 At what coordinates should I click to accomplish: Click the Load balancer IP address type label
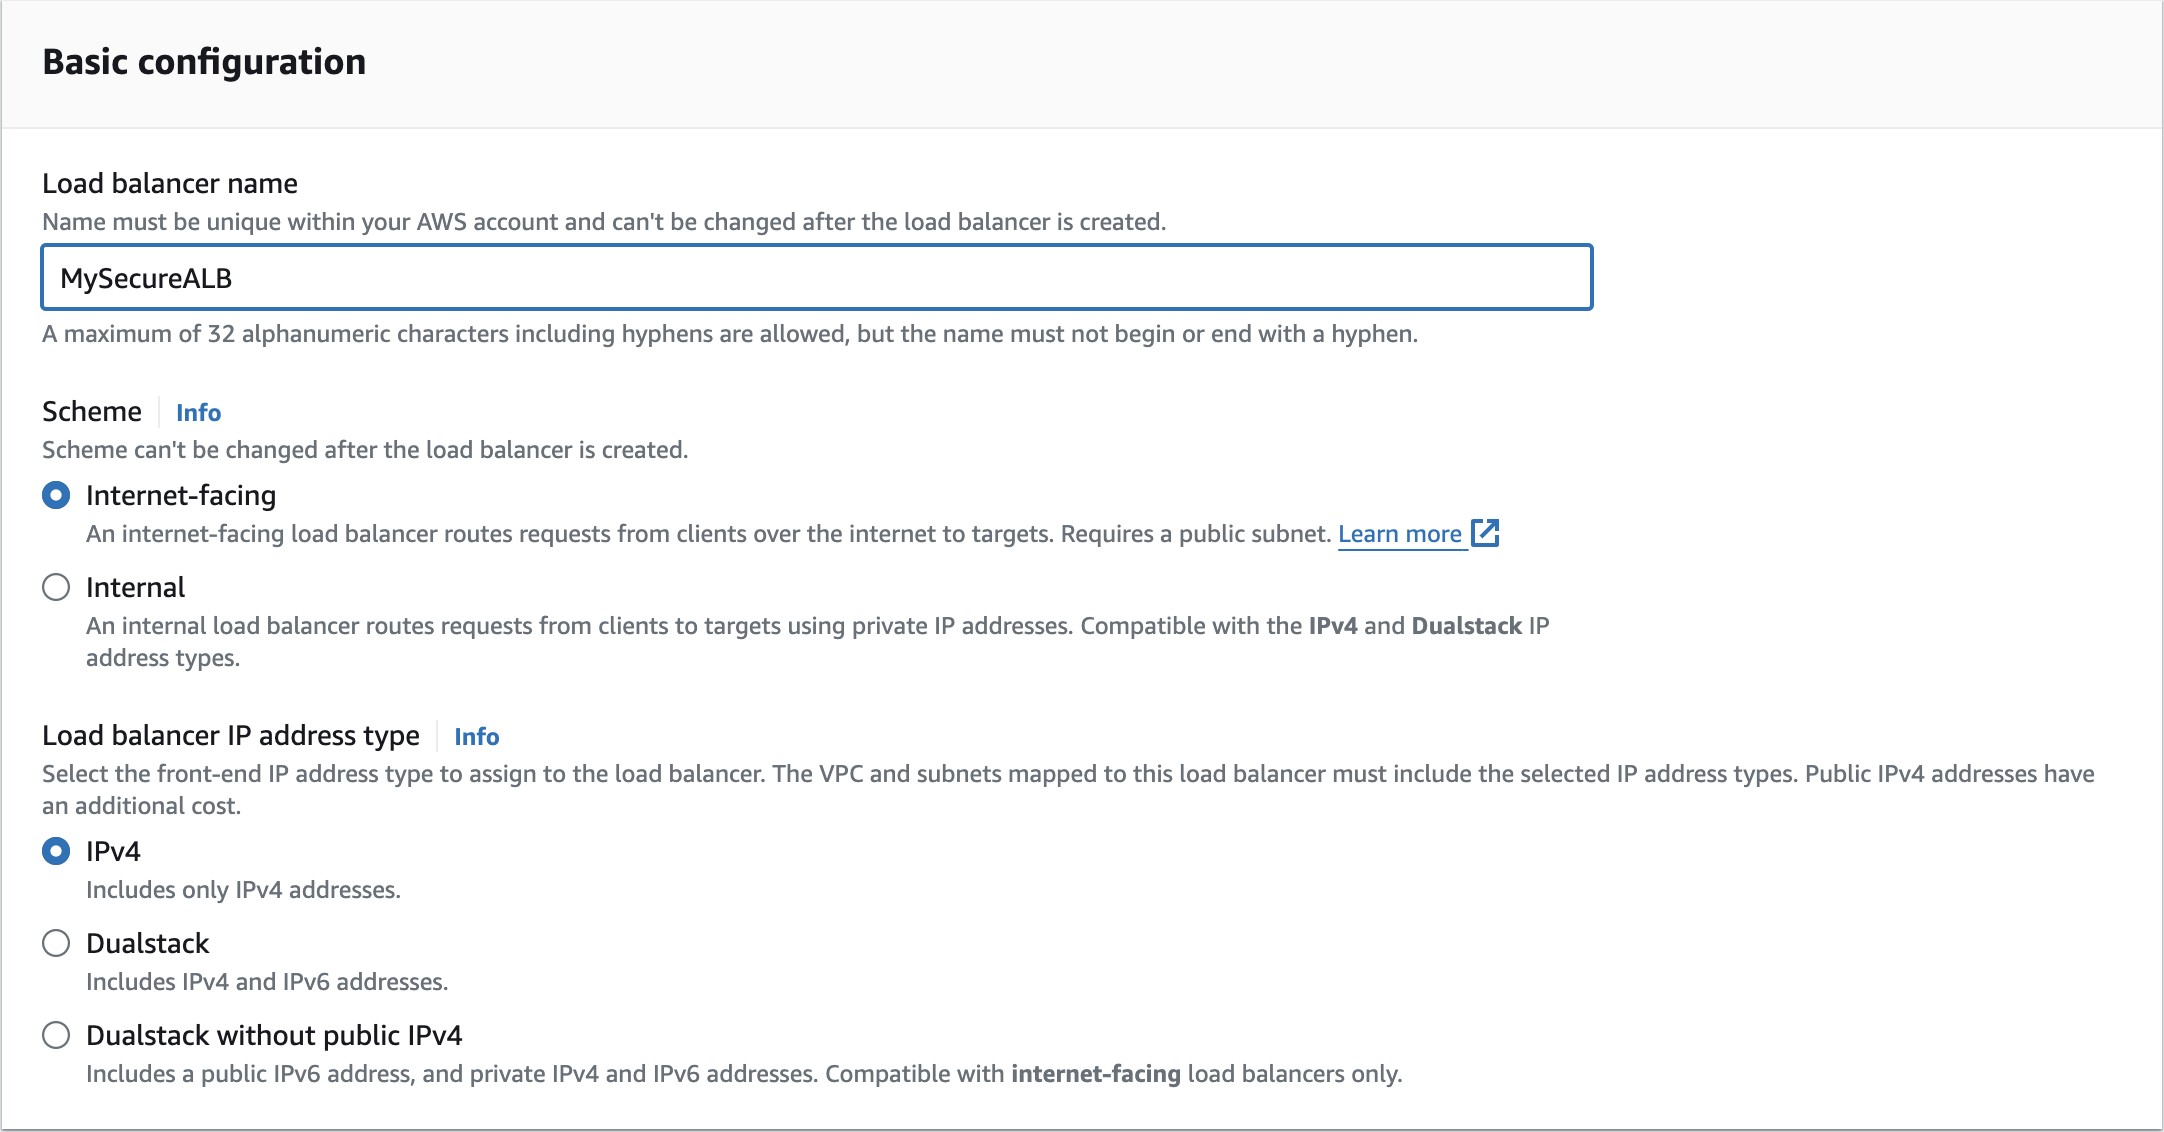[231, 735]
